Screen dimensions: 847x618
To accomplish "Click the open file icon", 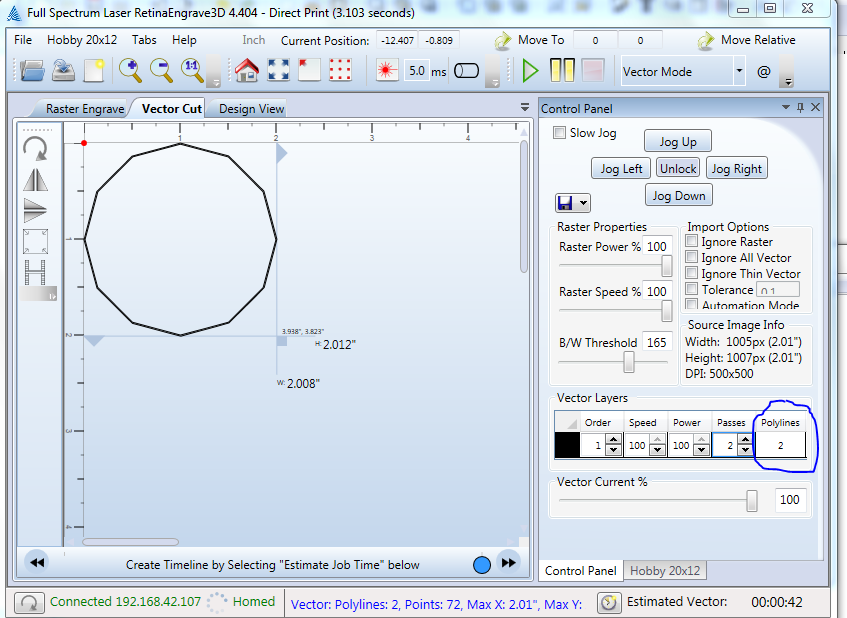I will 30,71.
